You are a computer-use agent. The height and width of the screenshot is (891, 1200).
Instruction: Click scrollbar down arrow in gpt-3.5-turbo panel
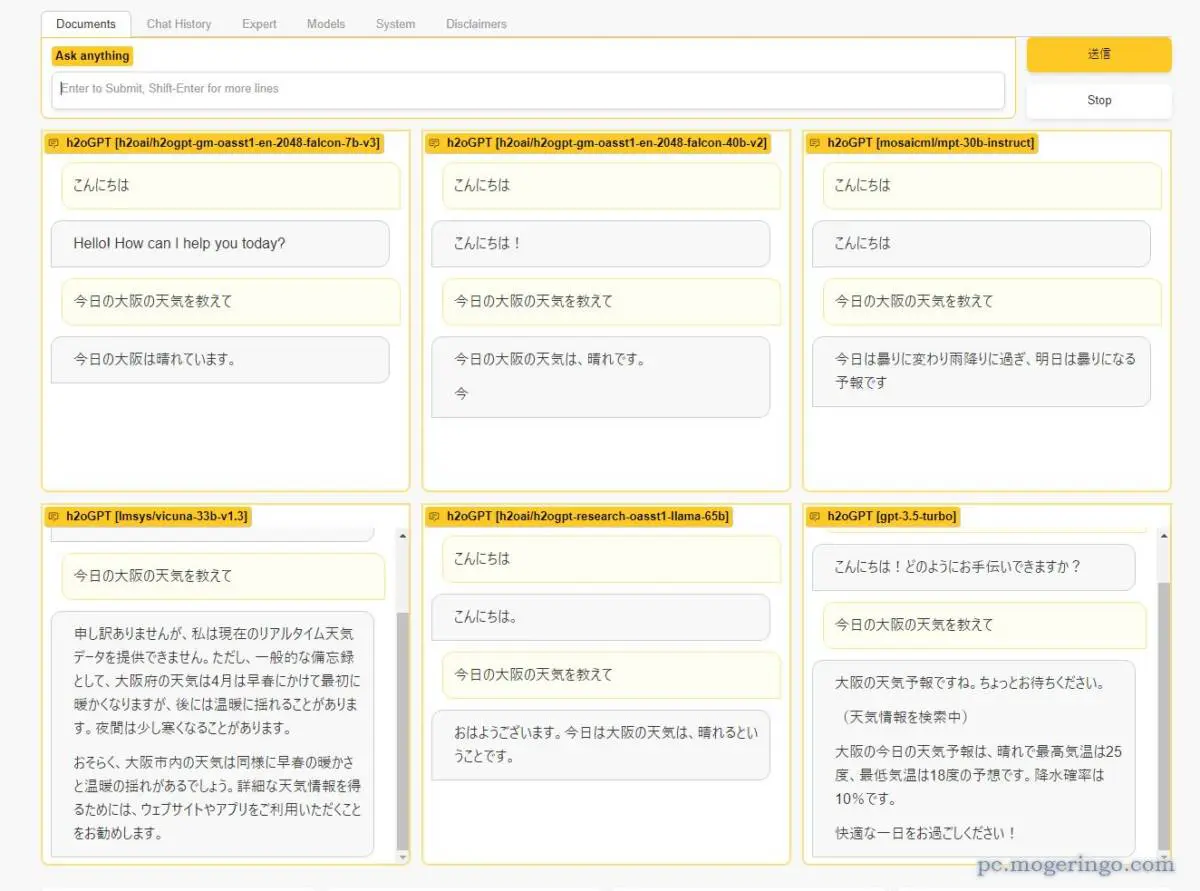1164,857
